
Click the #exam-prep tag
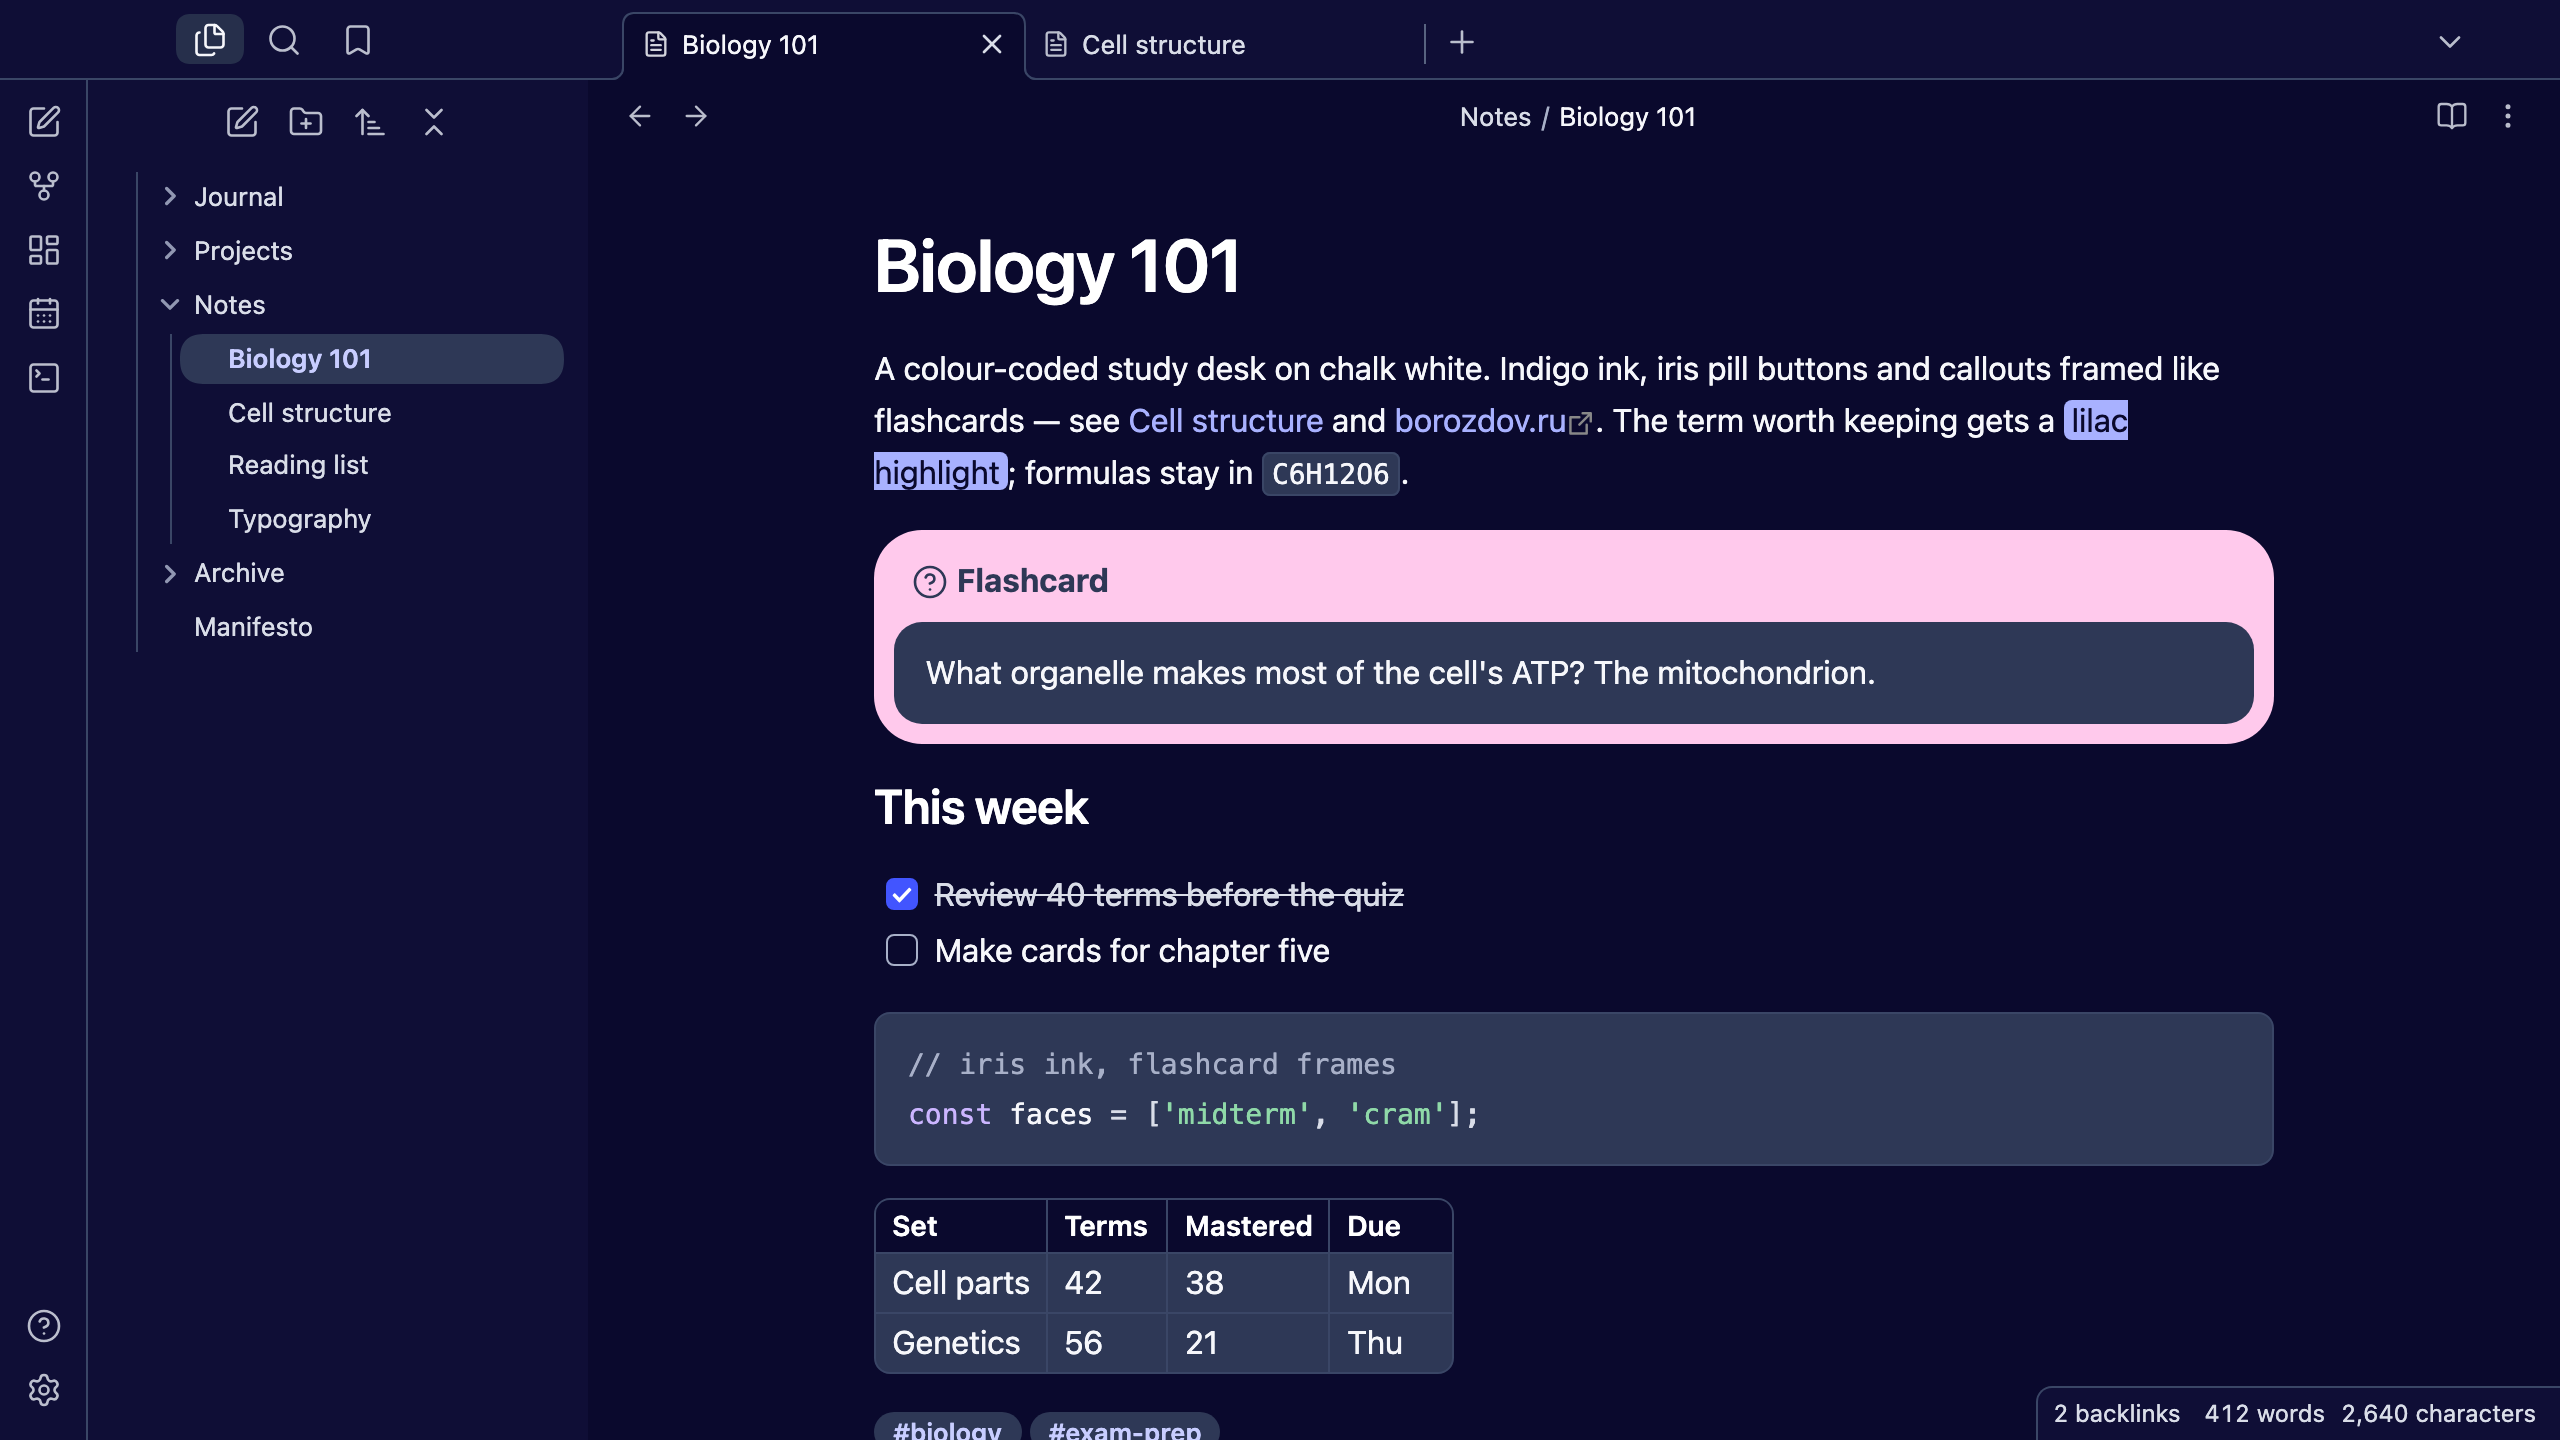click(1124, 1427)
